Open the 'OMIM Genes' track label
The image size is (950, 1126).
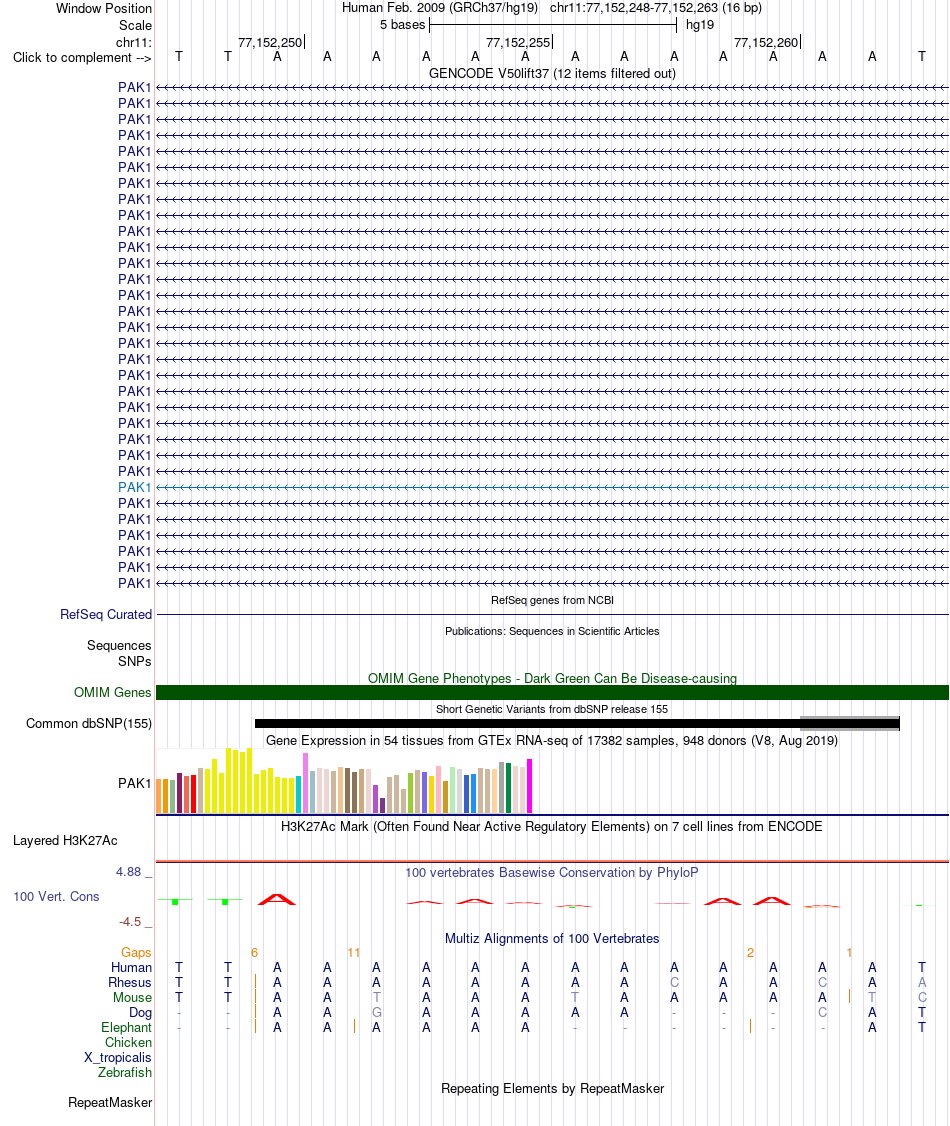(112, 692)
